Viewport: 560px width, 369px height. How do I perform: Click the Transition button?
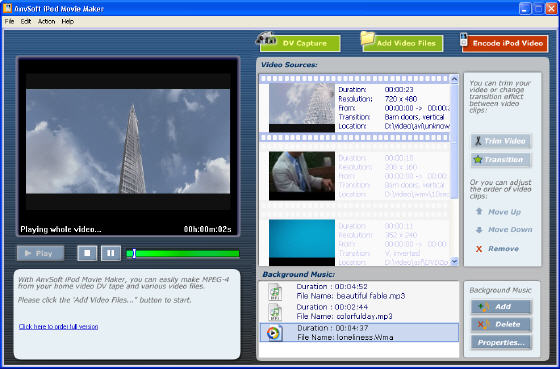pyautogui.click(x=501, y=160)
